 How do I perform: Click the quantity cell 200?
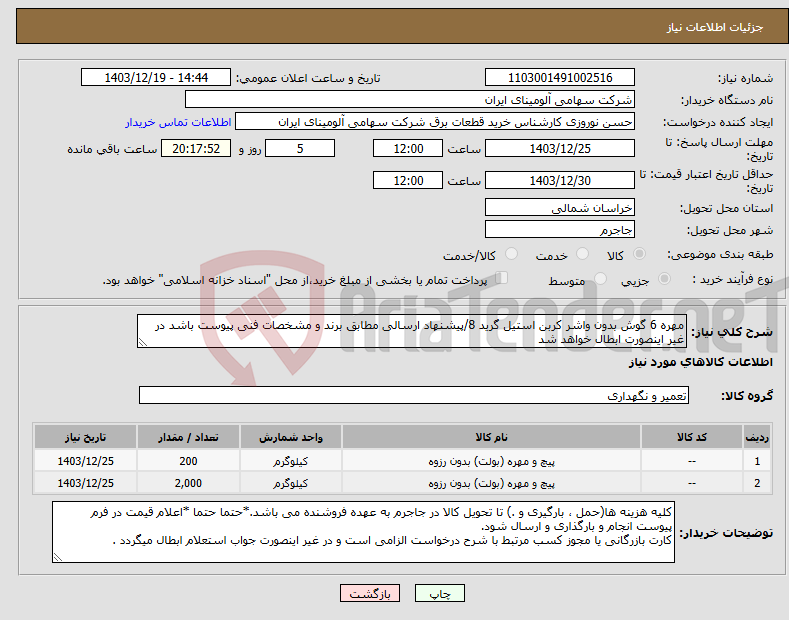[x=188, y=461]
